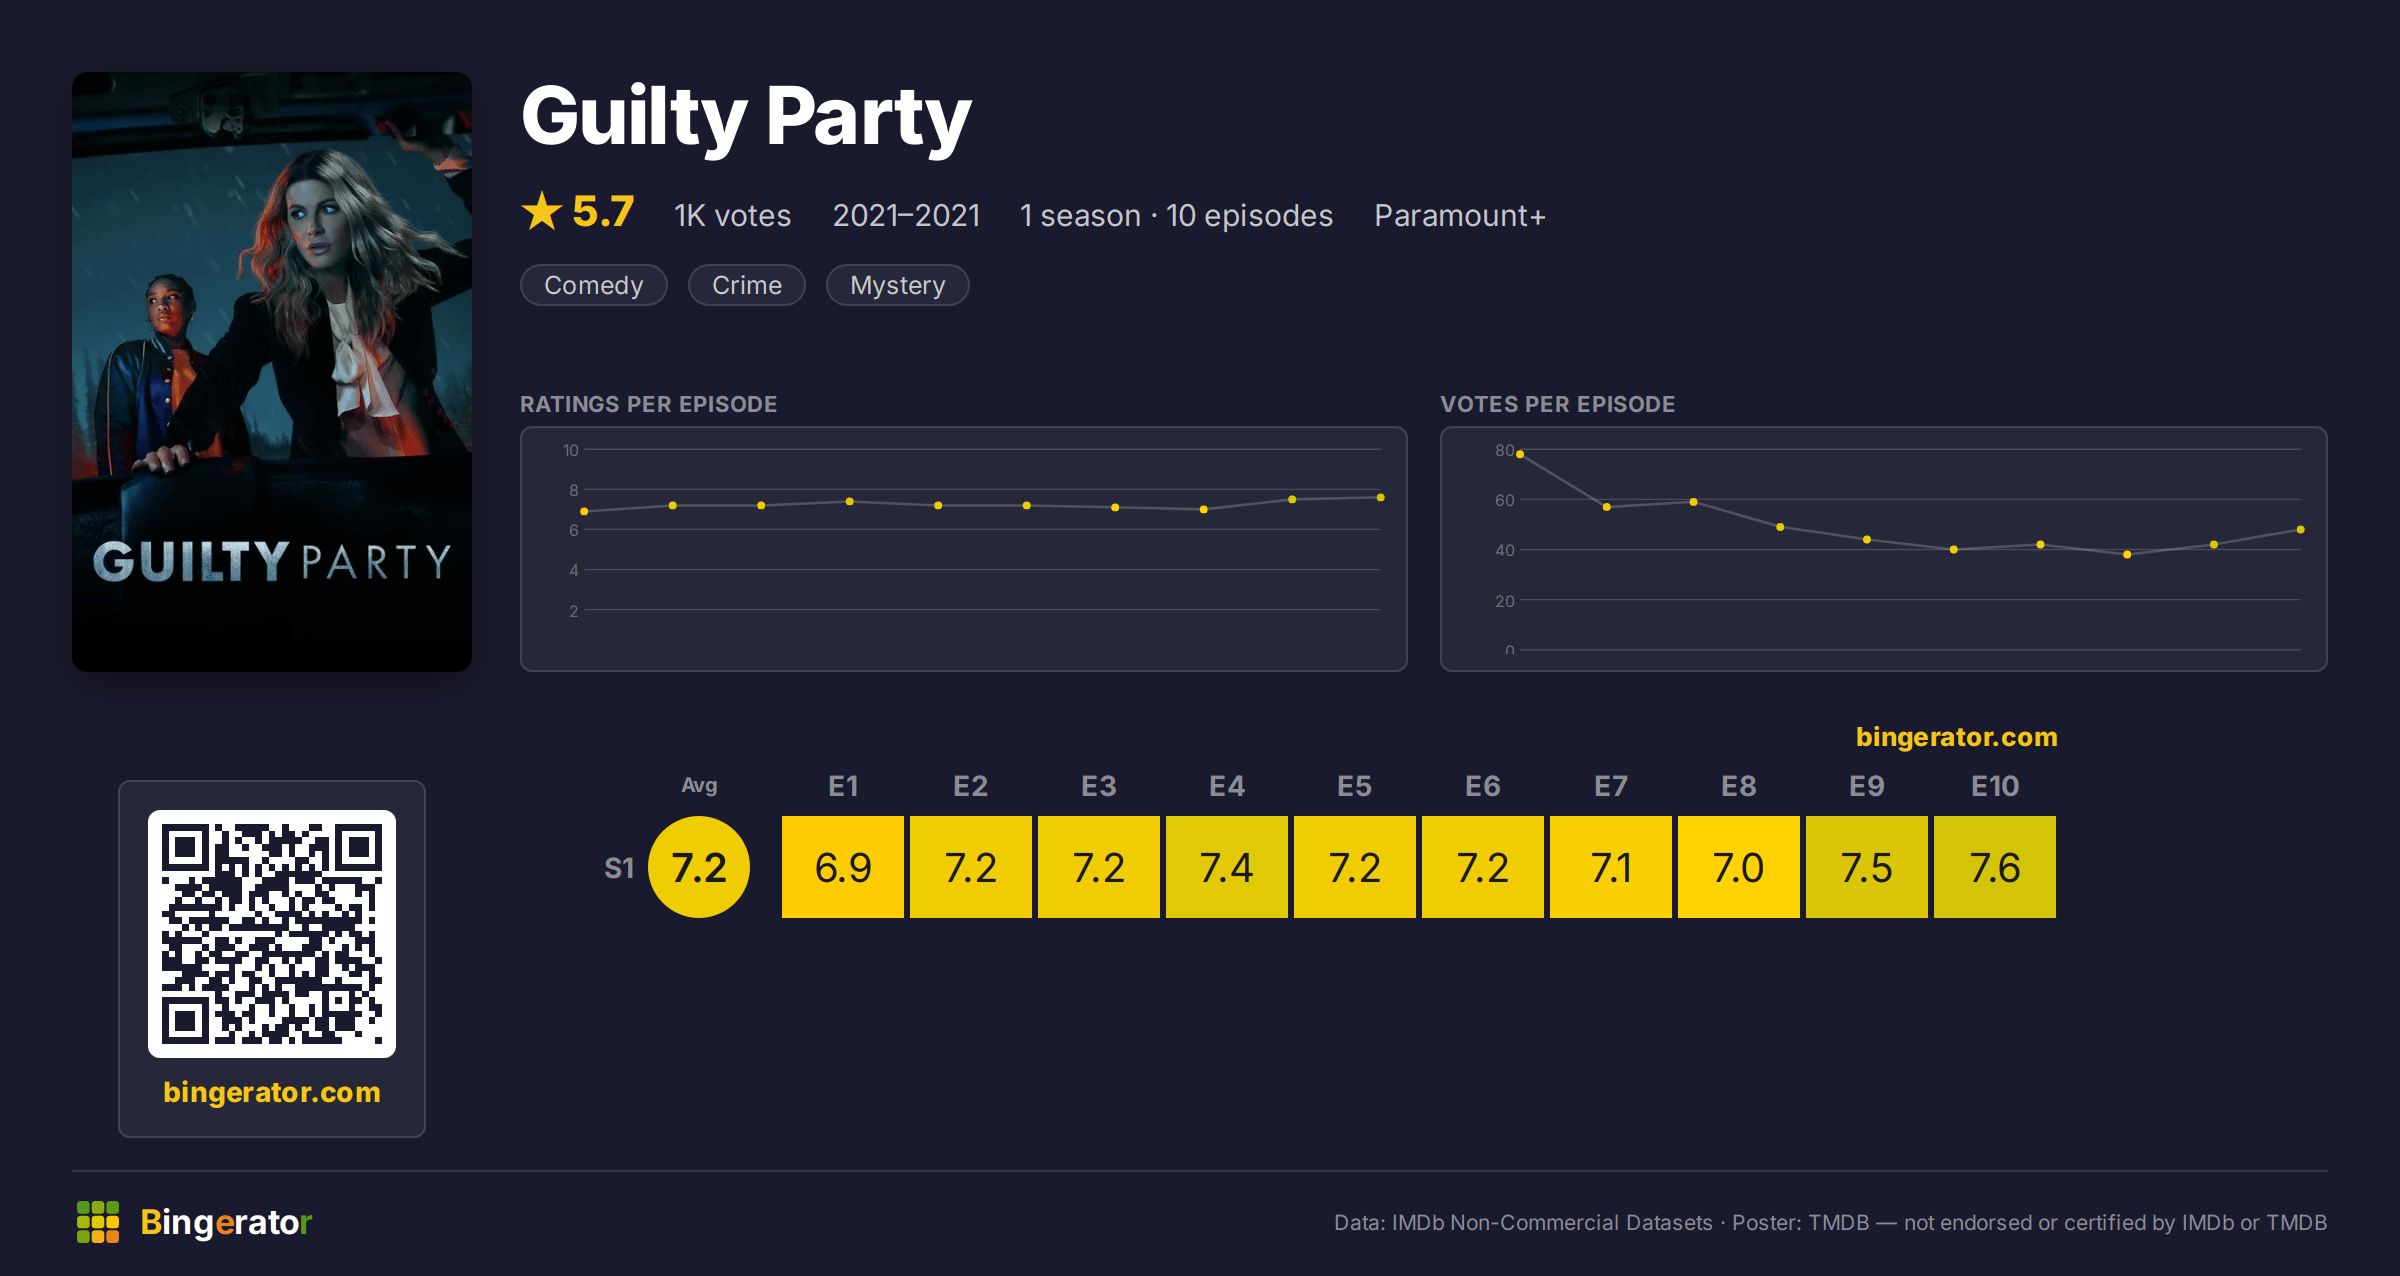Open the Guilty Party poster thumbnail
2400x1276 pixels.
click(x=272, y=372)
